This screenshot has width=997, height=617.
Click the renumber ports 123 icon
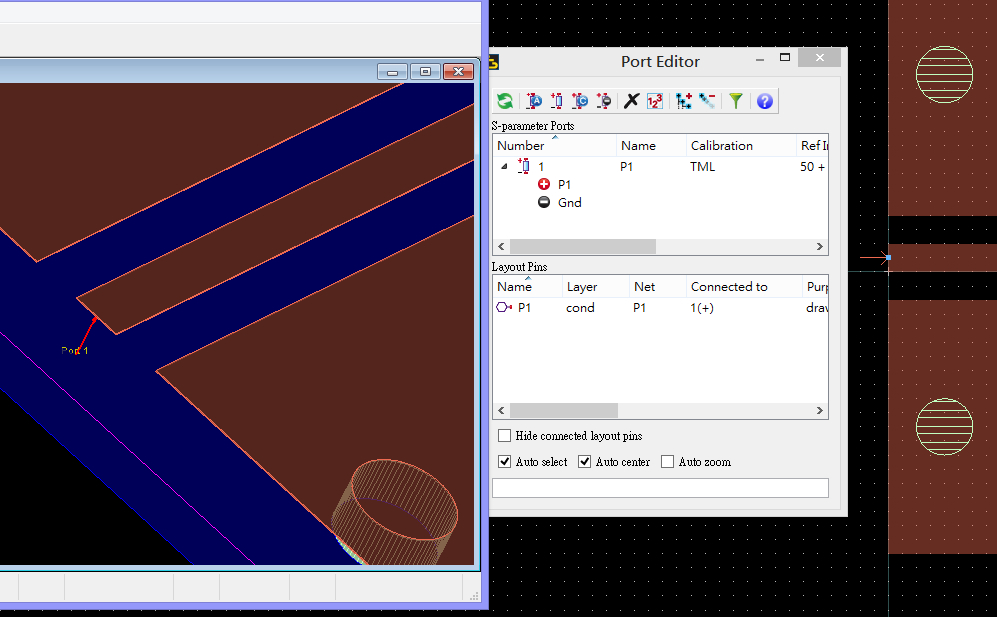(654, 101)
